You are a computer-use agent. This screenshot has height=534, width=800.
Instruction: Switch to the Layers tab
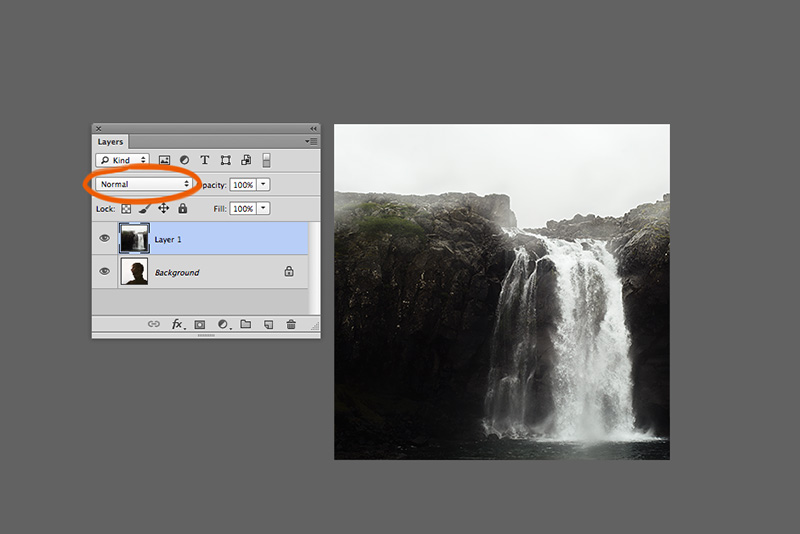click(110, 142)
